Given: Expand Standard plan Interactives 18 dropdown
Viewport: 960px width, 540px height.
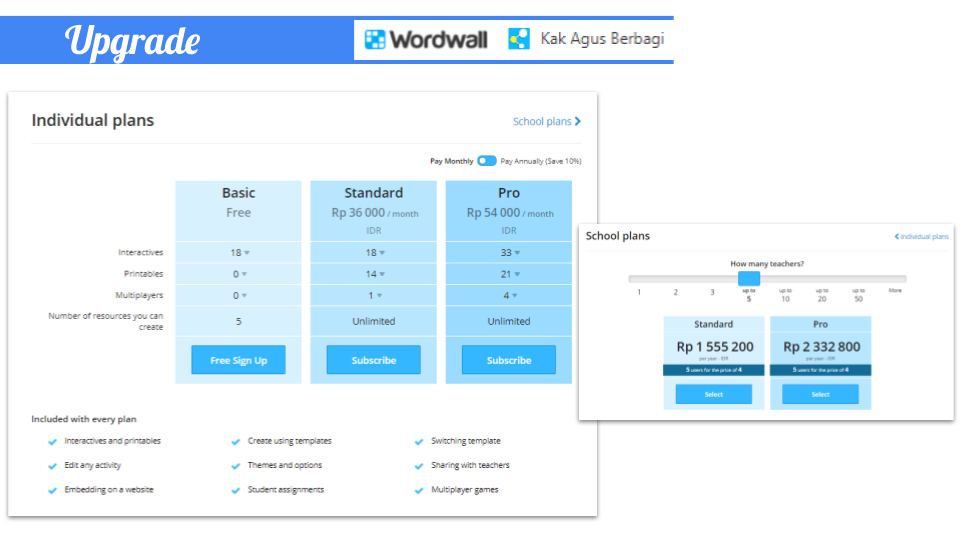Looking at the screenshot, I should (x=375, y=252).
